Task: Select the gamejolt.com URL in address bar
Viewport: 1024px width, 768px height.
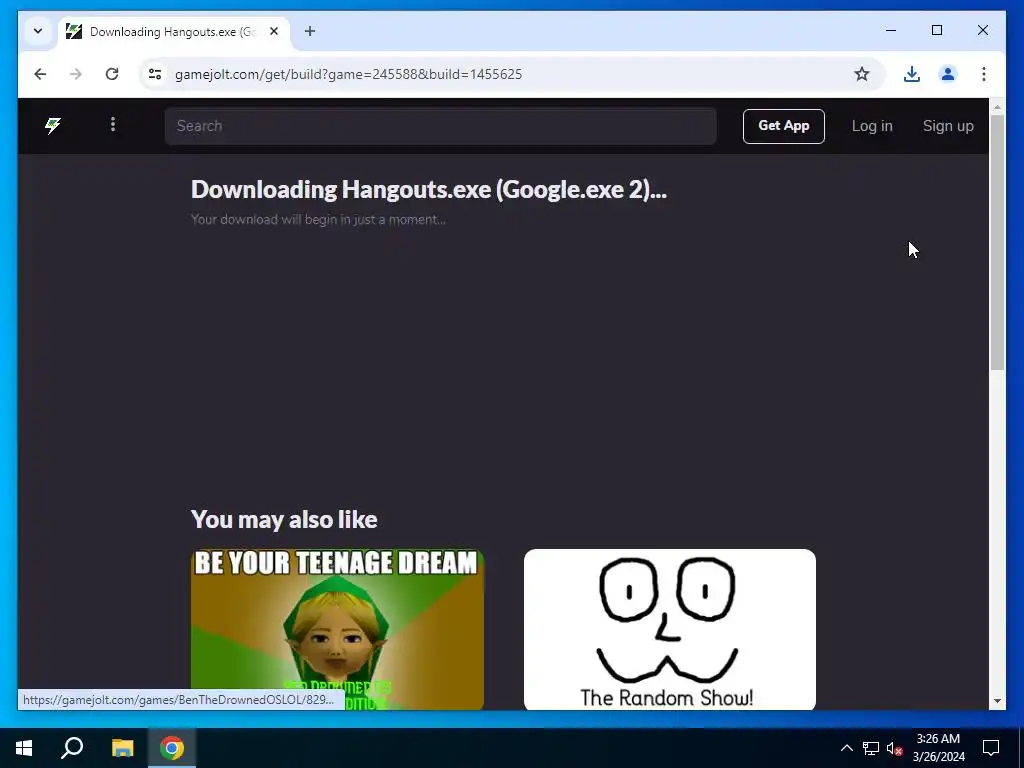Action: tap(348, 74)
